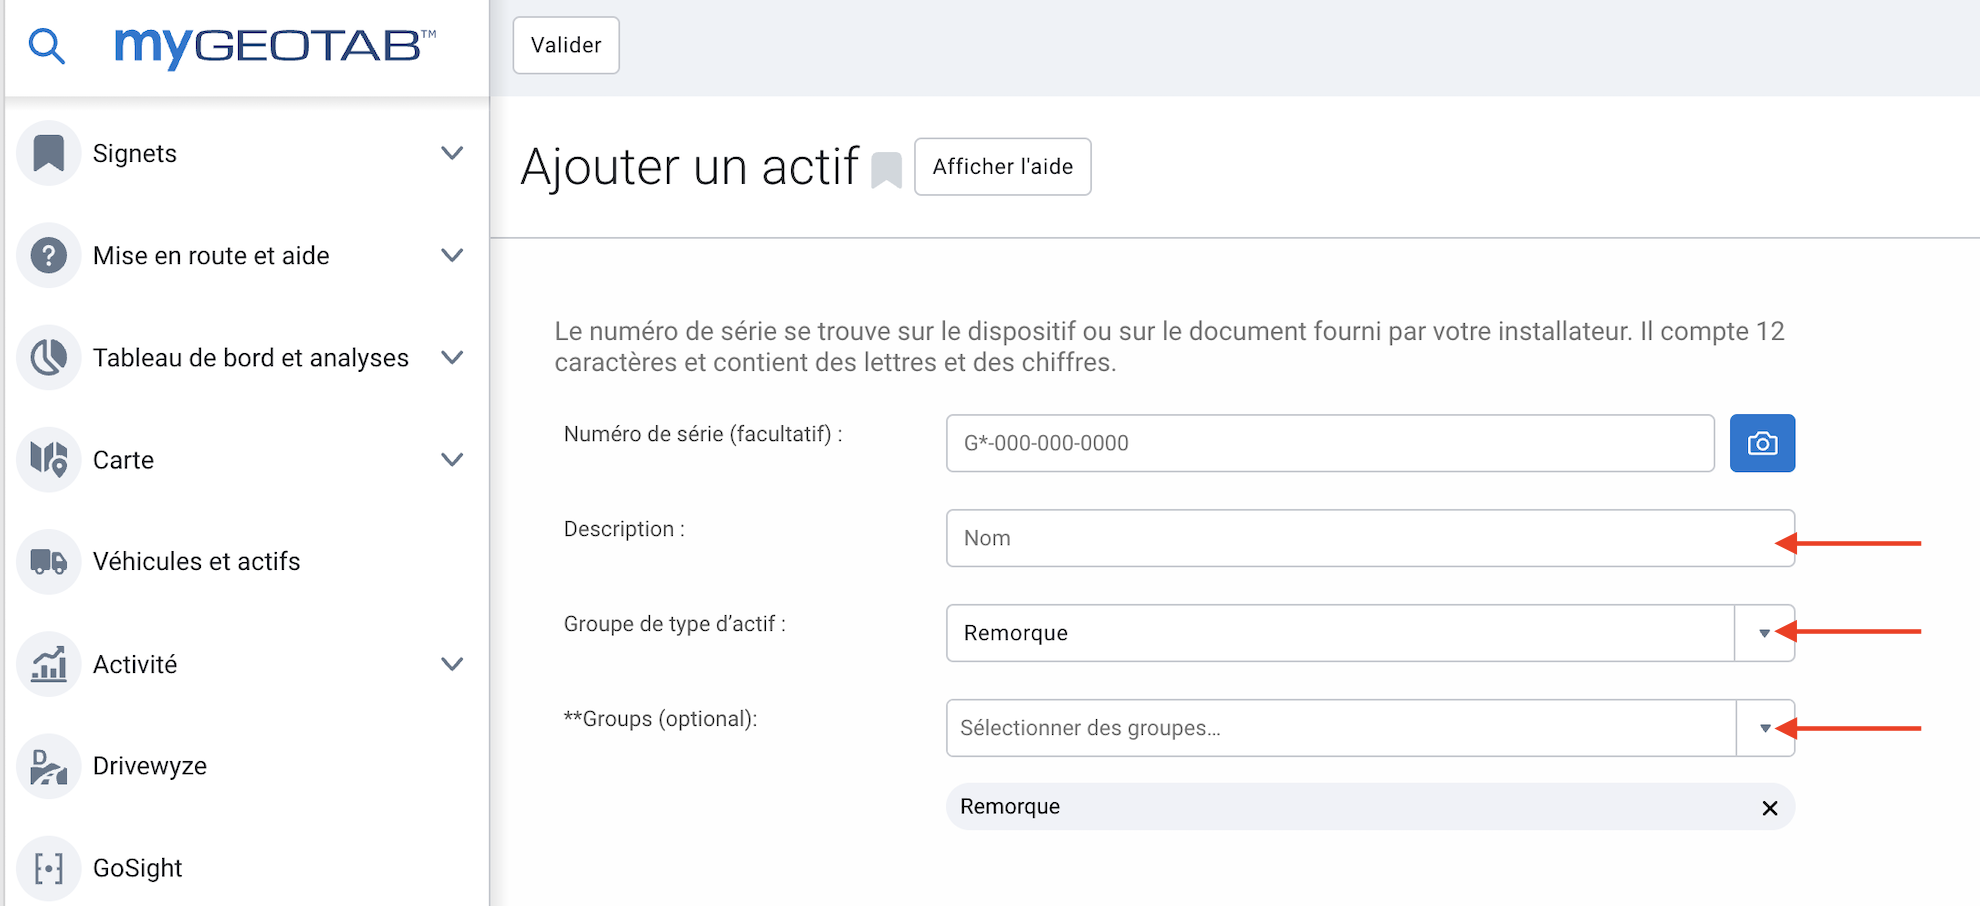Select the Véhicules et actifs truck icon
This screenshot has width=1980, height=906.
click(48, 561)
